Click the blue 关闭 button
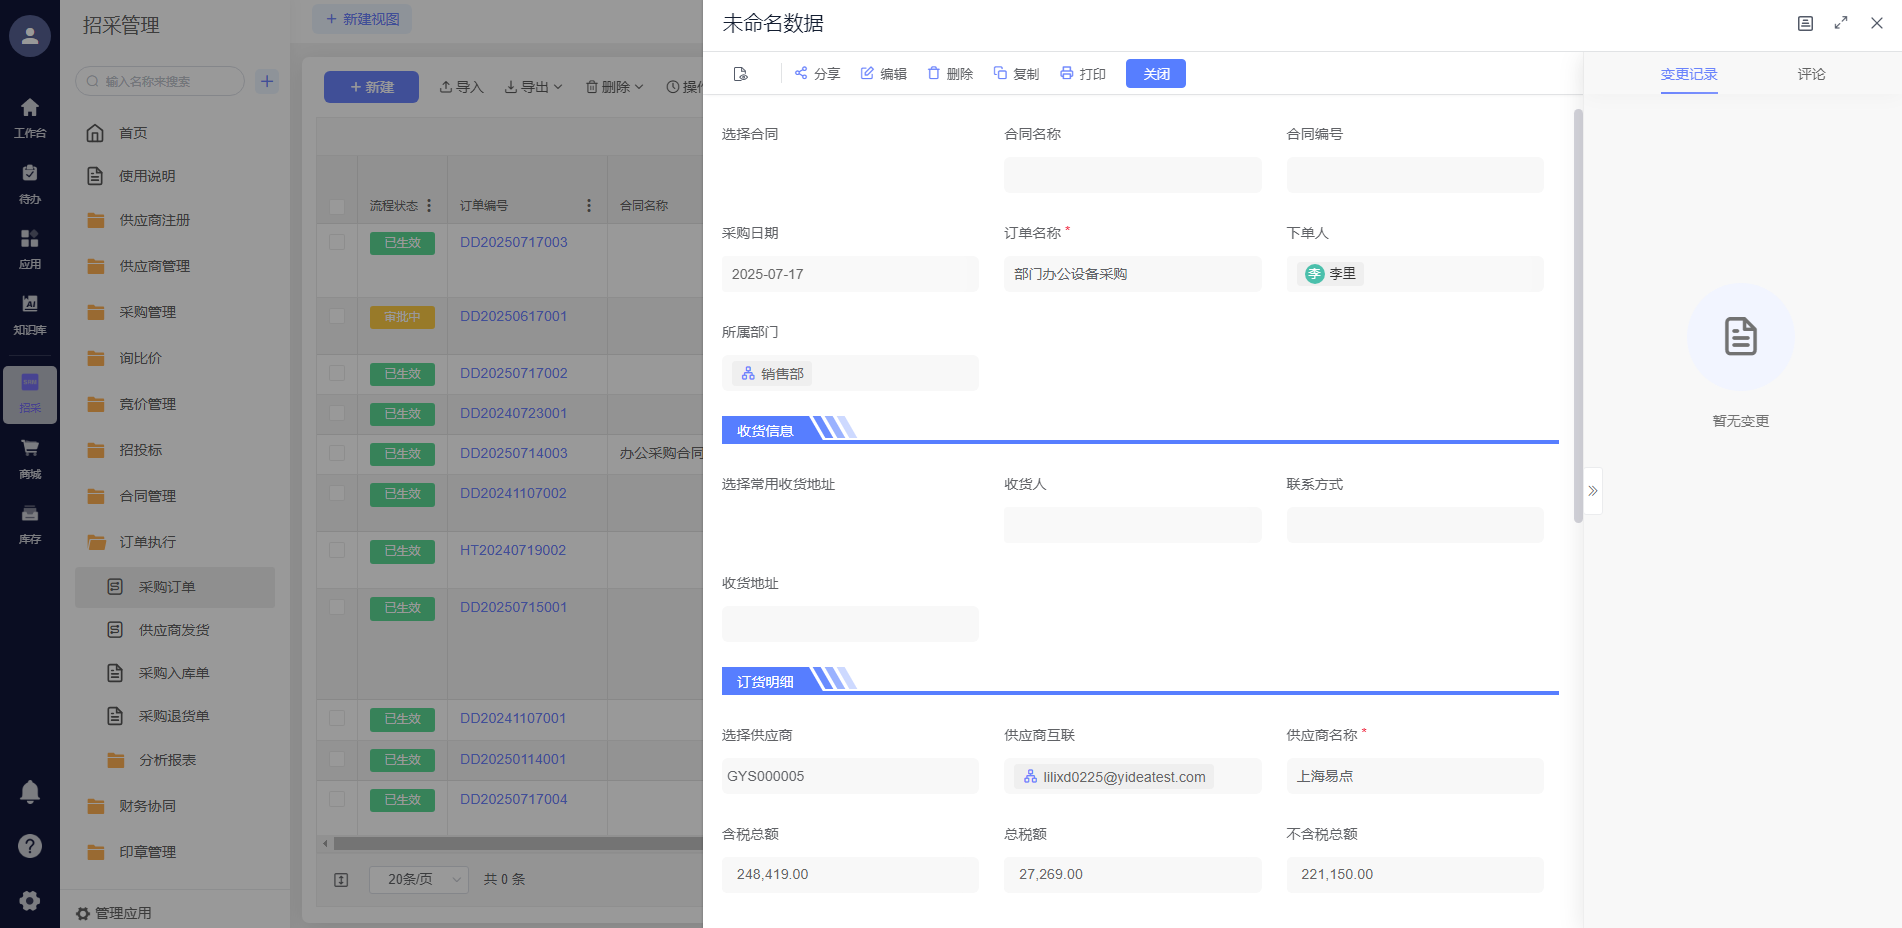This screenshot has width=1902, height=928. [1155, 74]
